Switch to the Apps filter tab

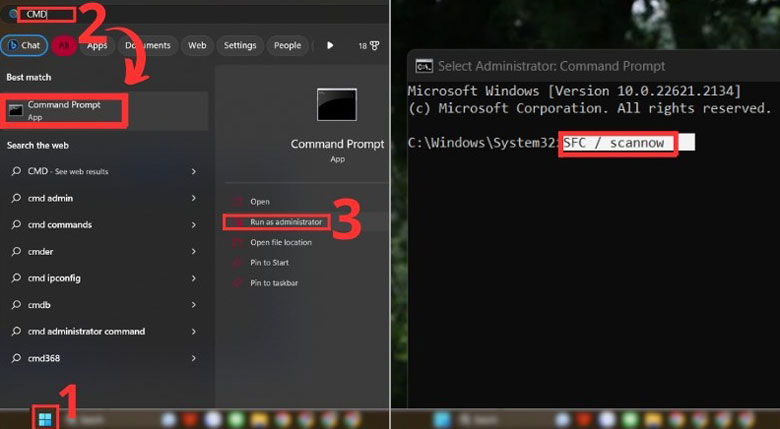[x=97, y=45]
